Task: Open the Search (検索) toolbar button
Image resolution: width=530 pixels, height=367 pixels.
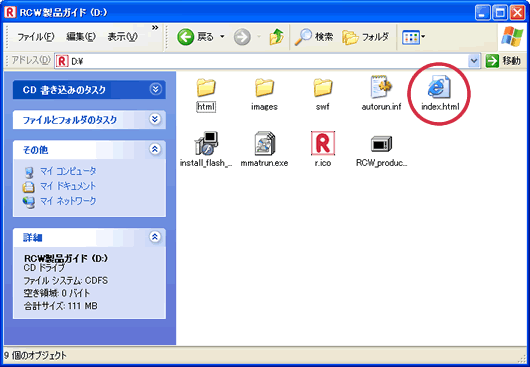Action: point(314,36)
